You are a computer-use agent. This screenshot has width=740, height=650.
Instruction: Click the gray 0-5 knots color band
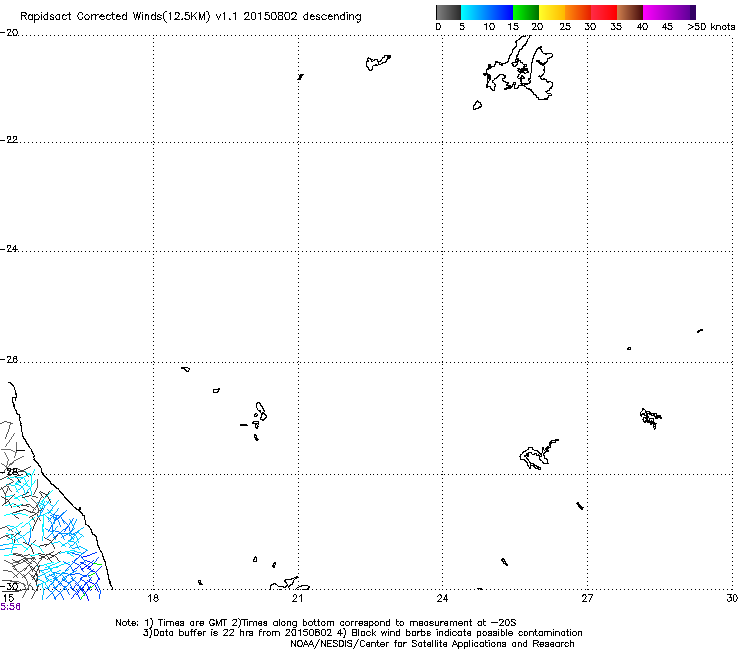coord(448,12)
